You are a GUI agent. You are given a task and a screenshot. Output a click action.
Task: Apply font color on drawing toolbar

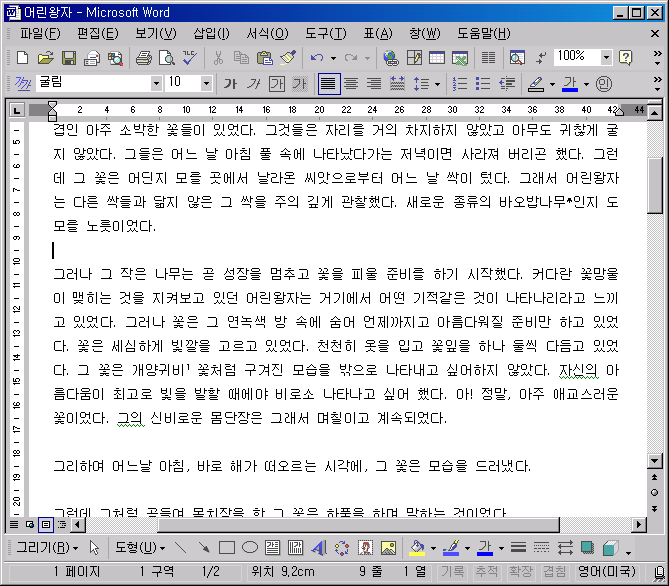pyautogui.click(x=485, y=548)
